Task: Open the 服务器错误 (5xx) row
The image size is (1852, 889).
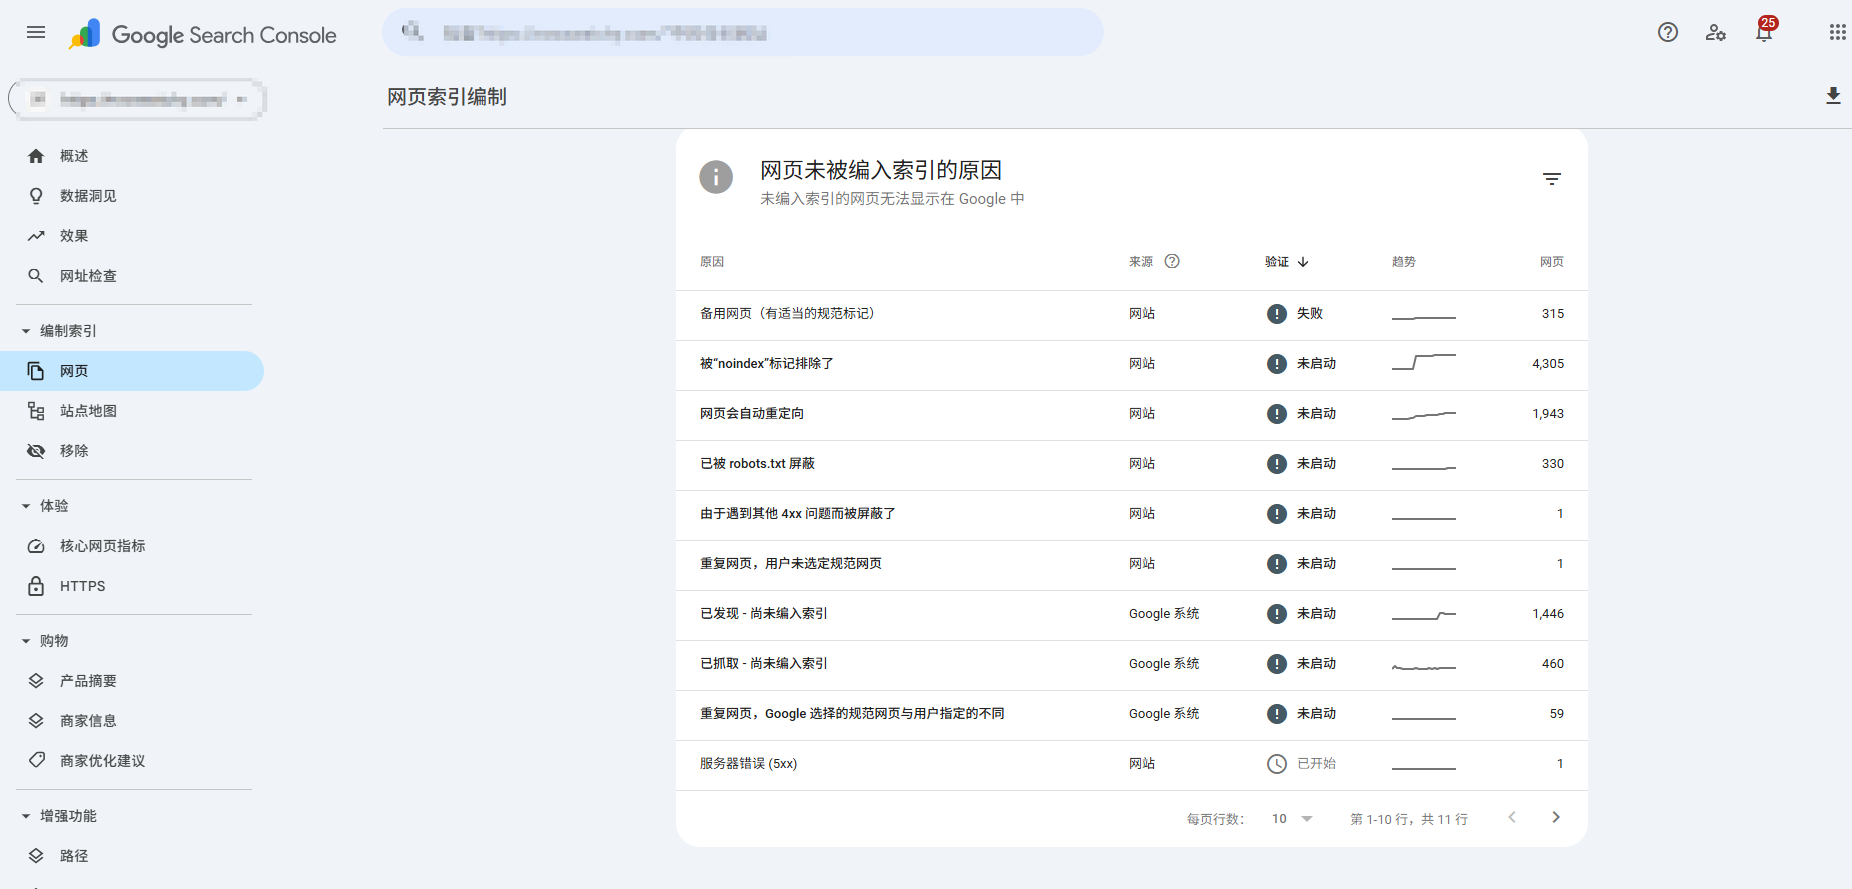Action: pyautogui.click(x=748, y=764)
